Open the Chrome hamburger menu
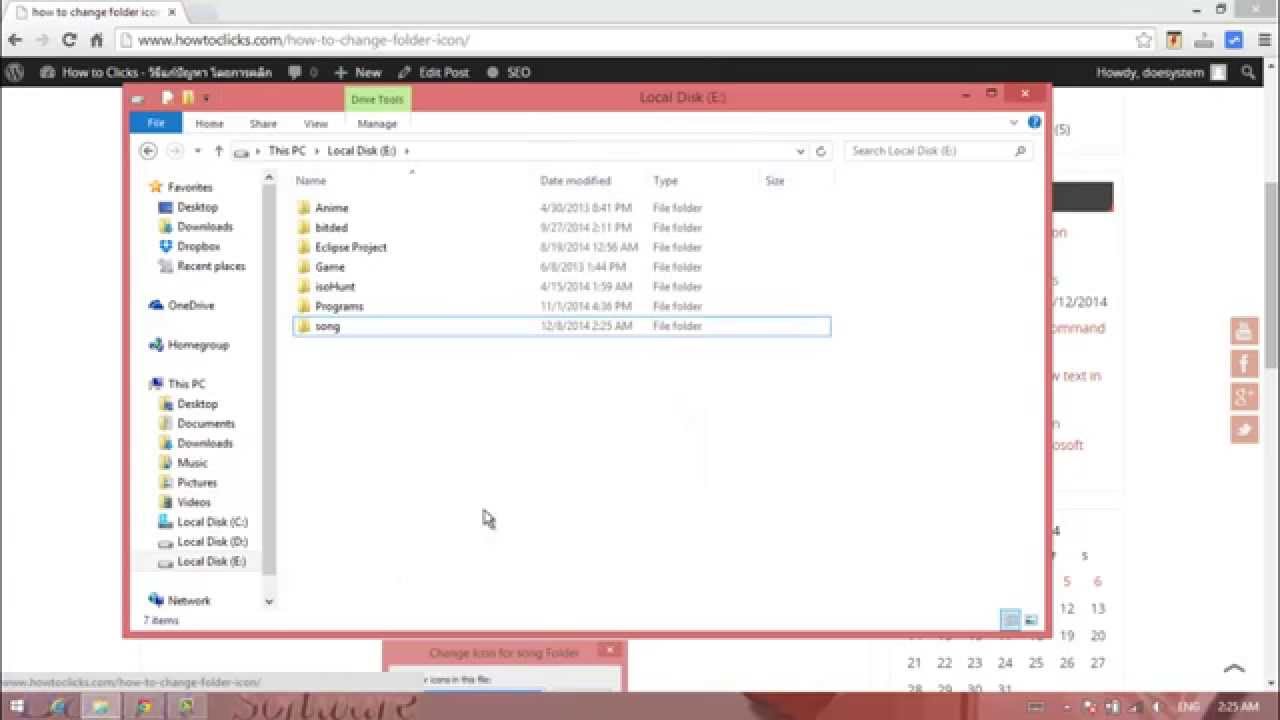 click(1263, 40)
